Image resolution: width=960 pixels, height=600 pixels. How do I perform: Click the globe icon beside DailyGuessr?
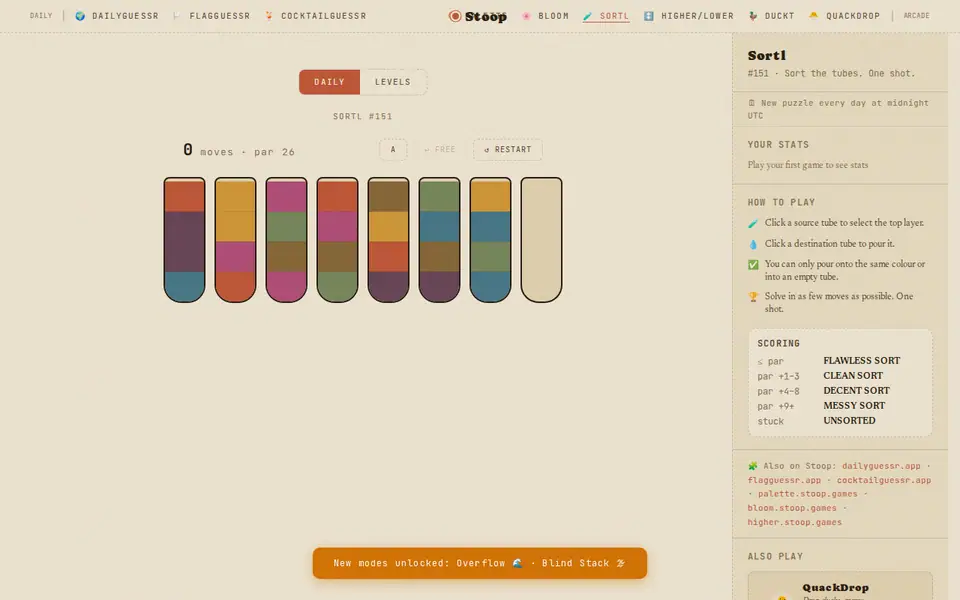pyautogui.click(x=80, y=16)
